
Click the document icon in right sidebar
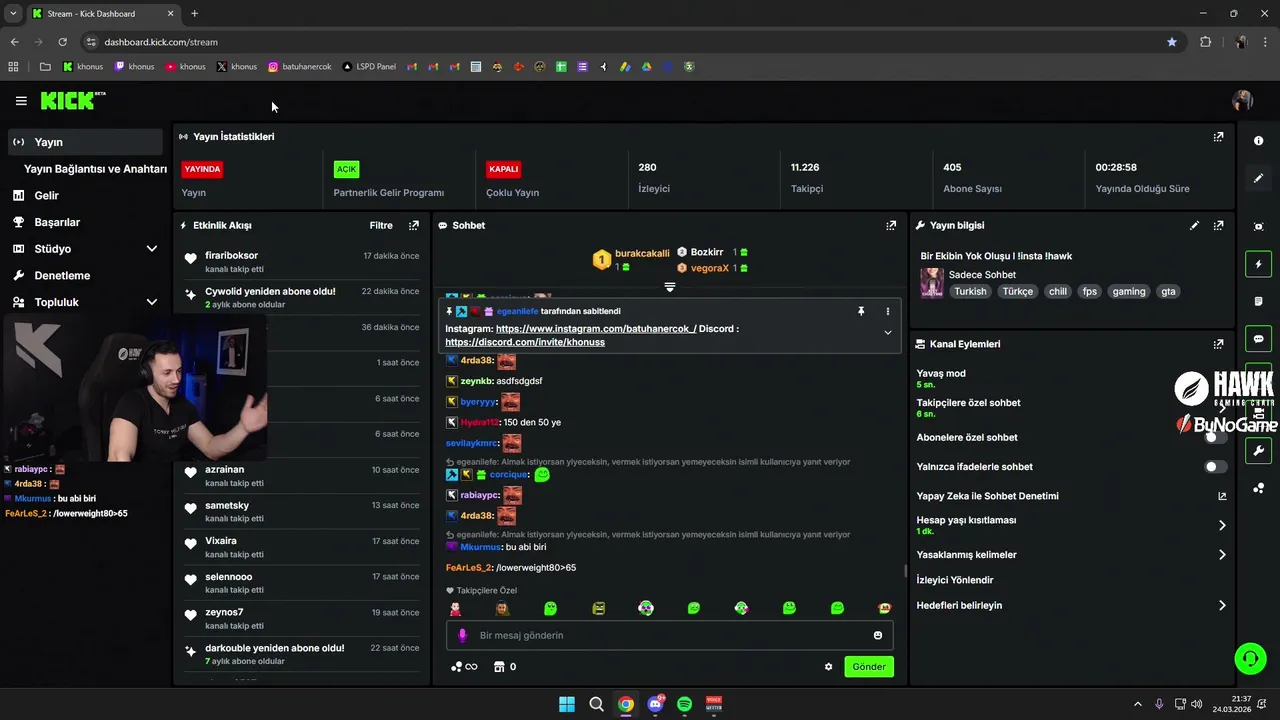pyautogui.click(x=1258, y=301)
